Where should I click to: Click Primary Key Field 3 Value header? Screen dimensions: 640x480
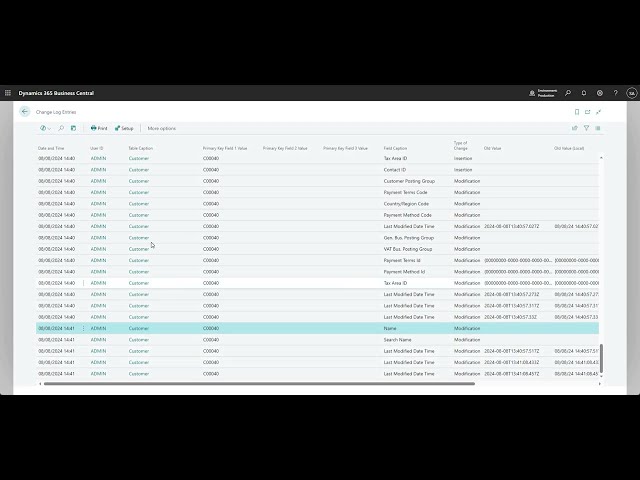click(x=345, y=148)
